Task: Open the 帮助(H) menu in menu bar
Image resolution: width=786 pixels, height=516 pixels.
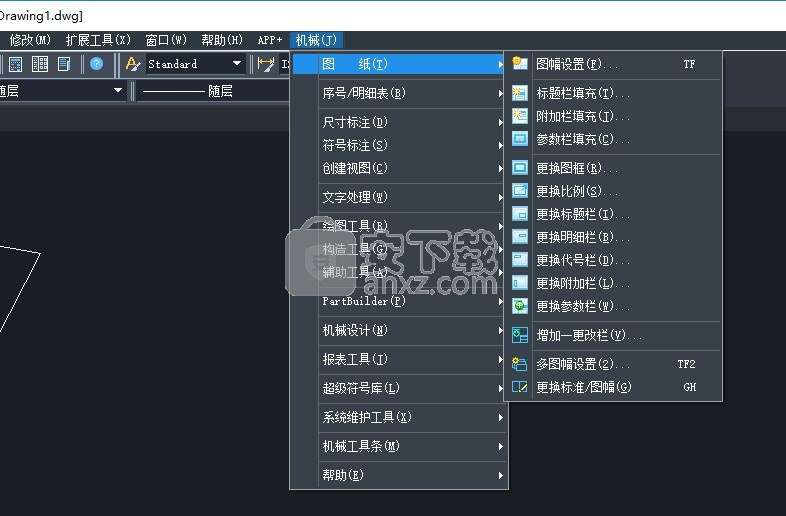Action: 222,40
